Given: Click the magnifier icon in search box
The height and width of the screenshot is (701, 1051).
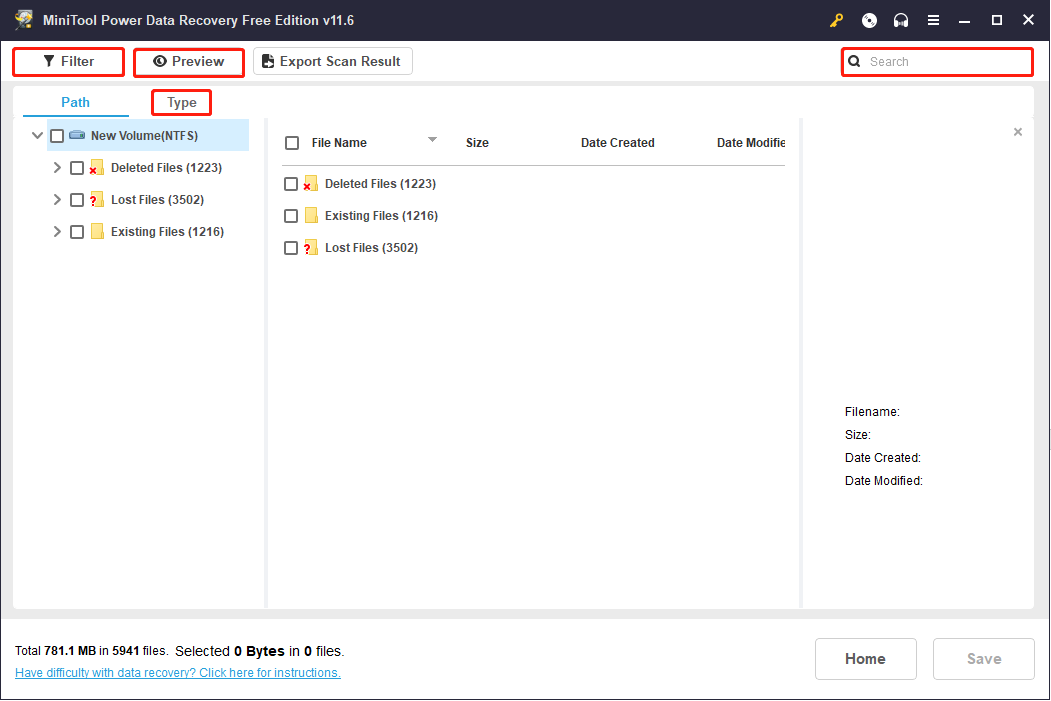Looking at the screenshot, I should coord(854,62).
